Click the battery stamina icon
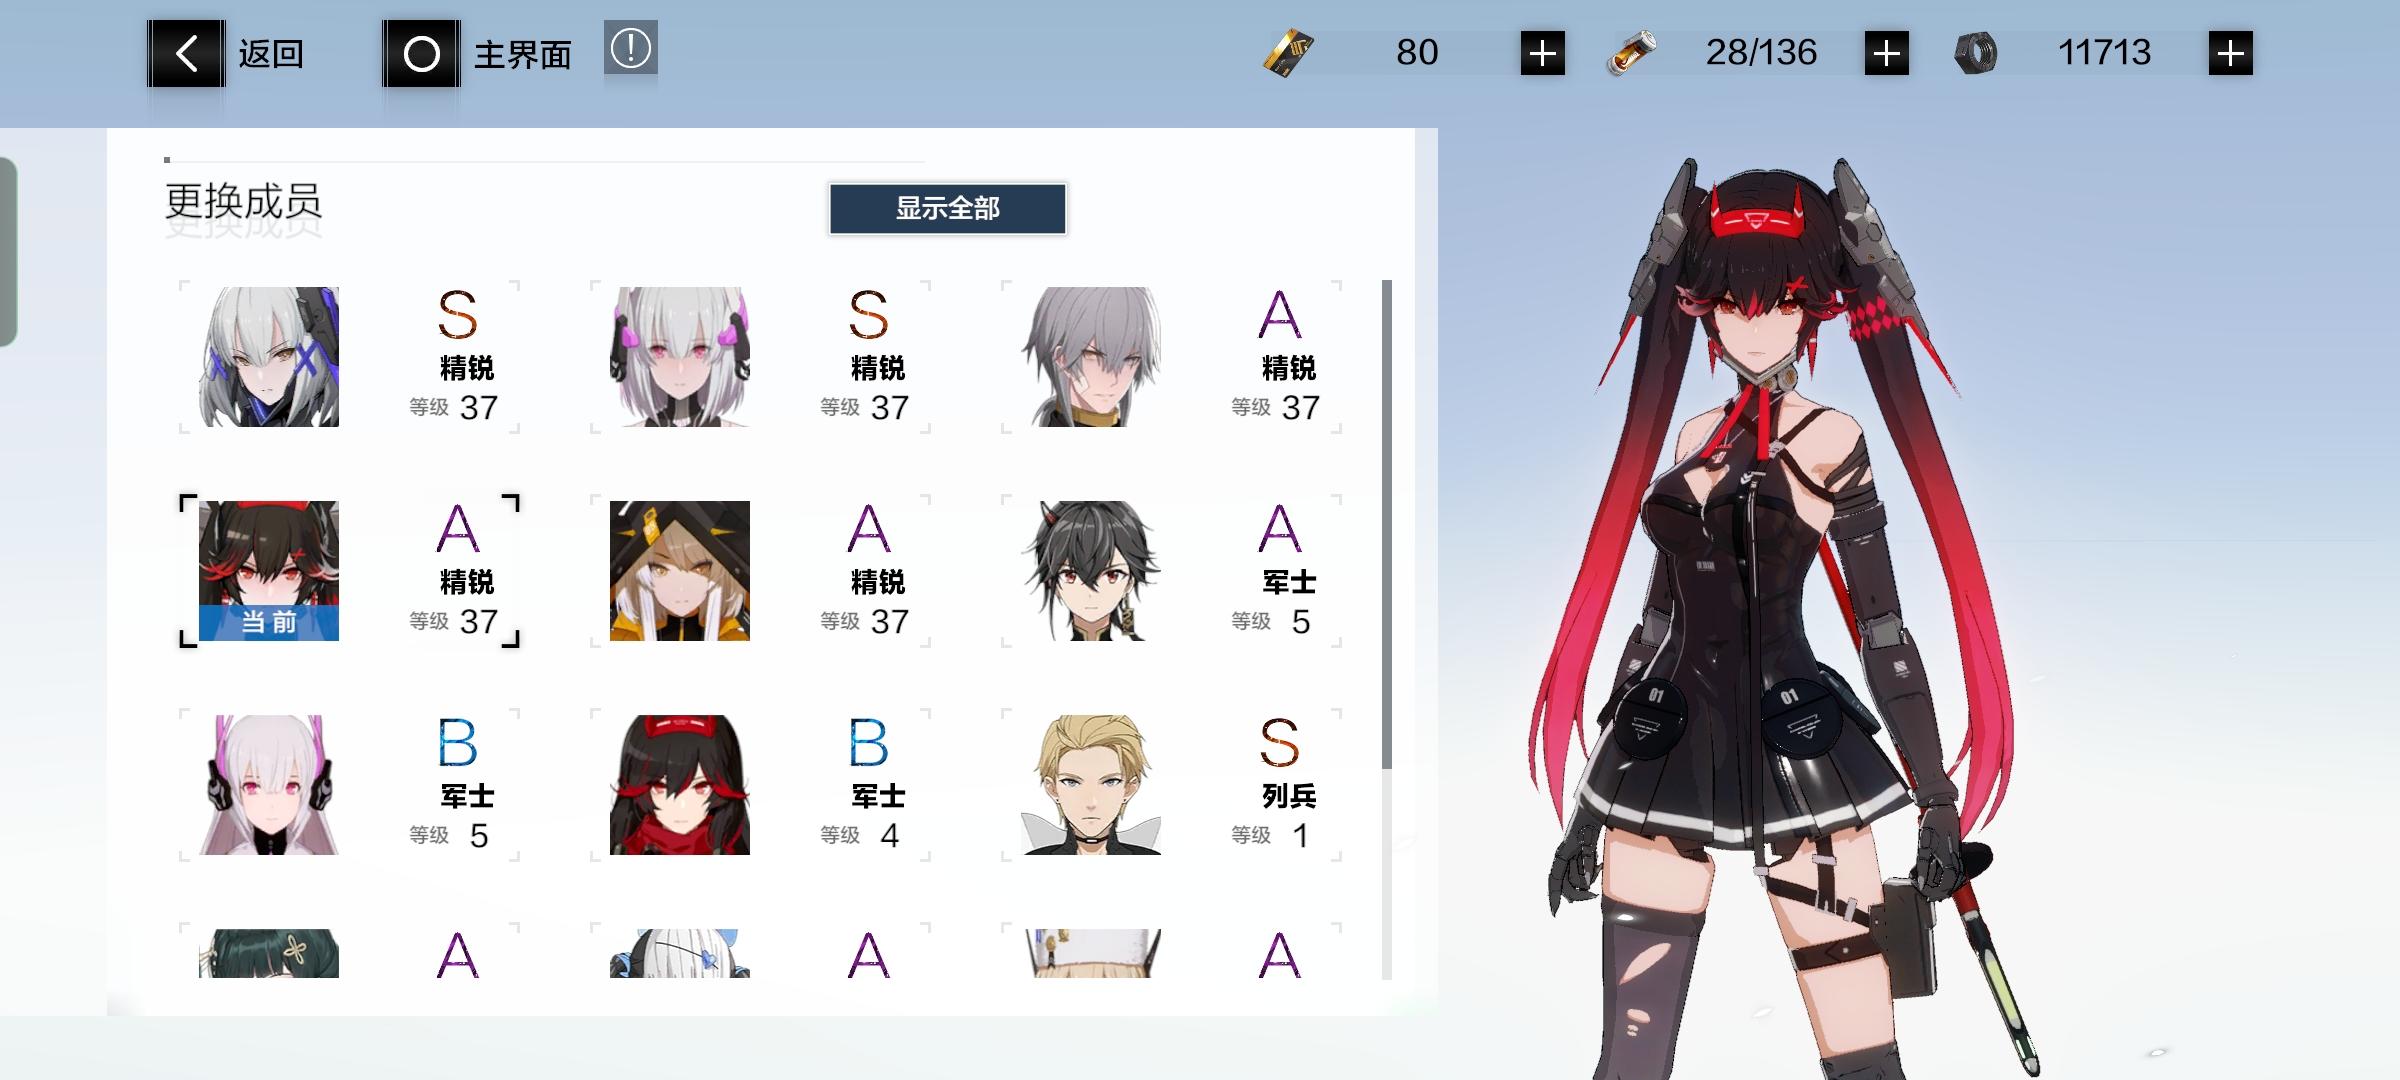 1631,53
